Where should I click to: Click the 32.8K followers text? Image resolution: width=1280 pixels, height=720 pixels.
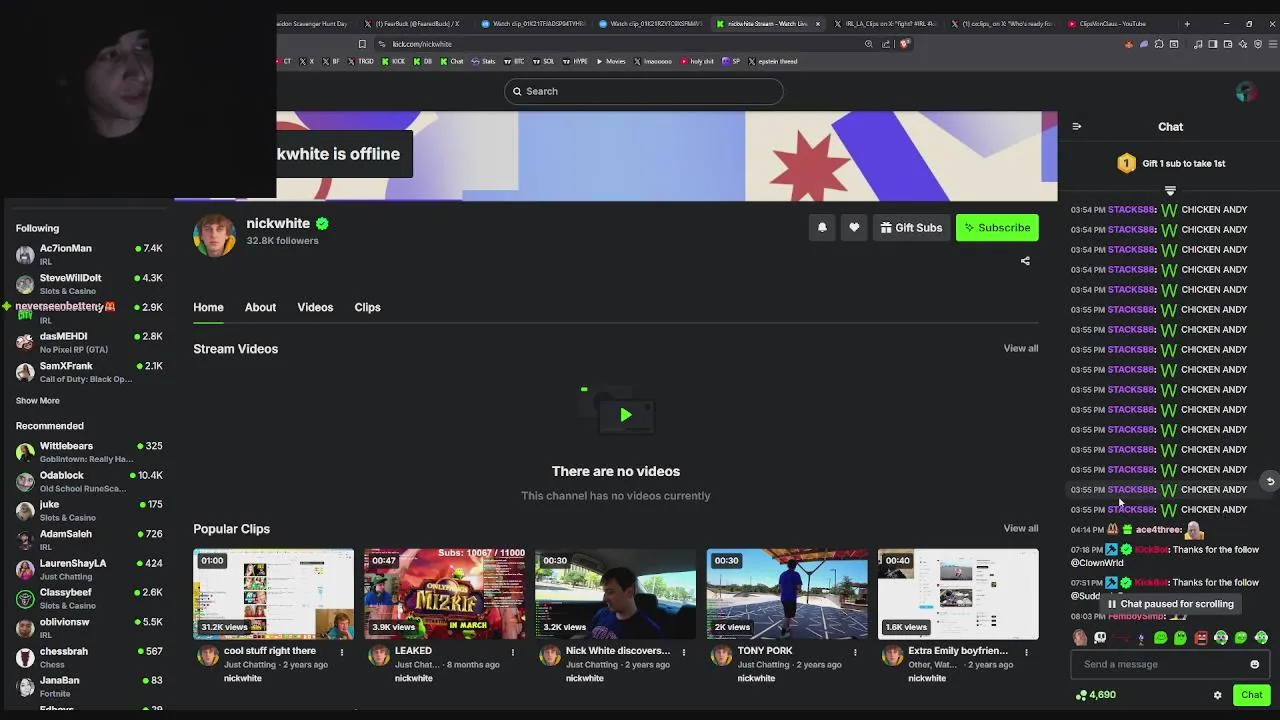pyautogui.click(x=283, y=241)
